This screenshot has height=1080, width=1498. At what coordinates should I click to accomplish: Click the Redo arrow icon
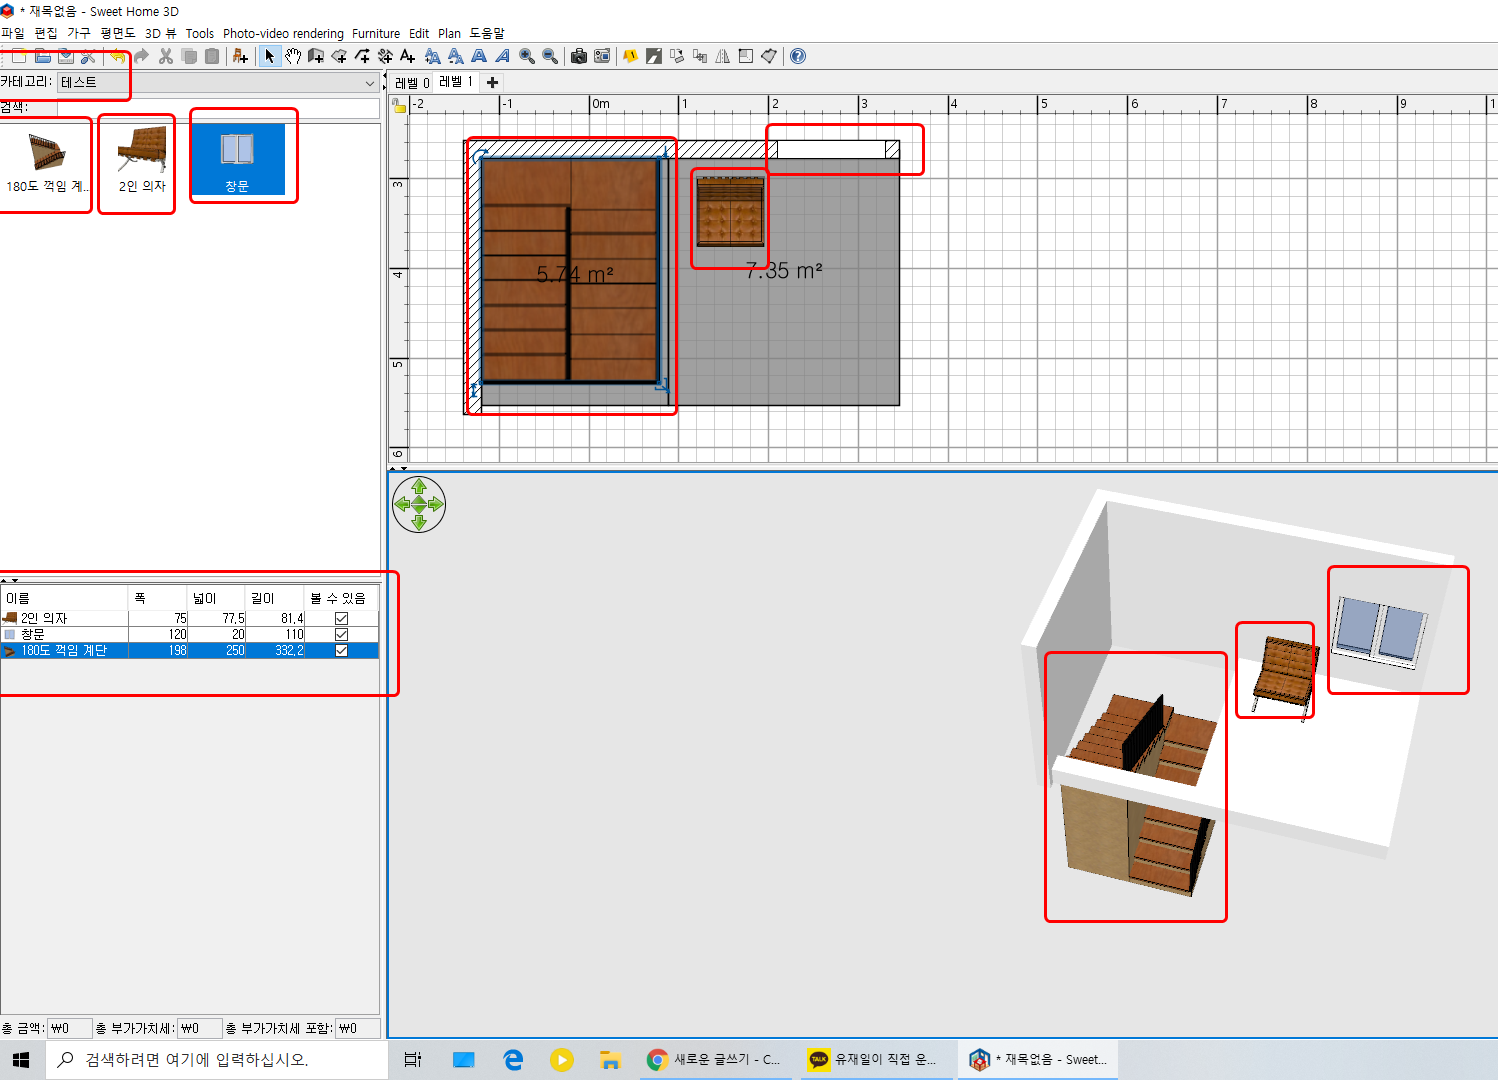click(x=141, y=56)
